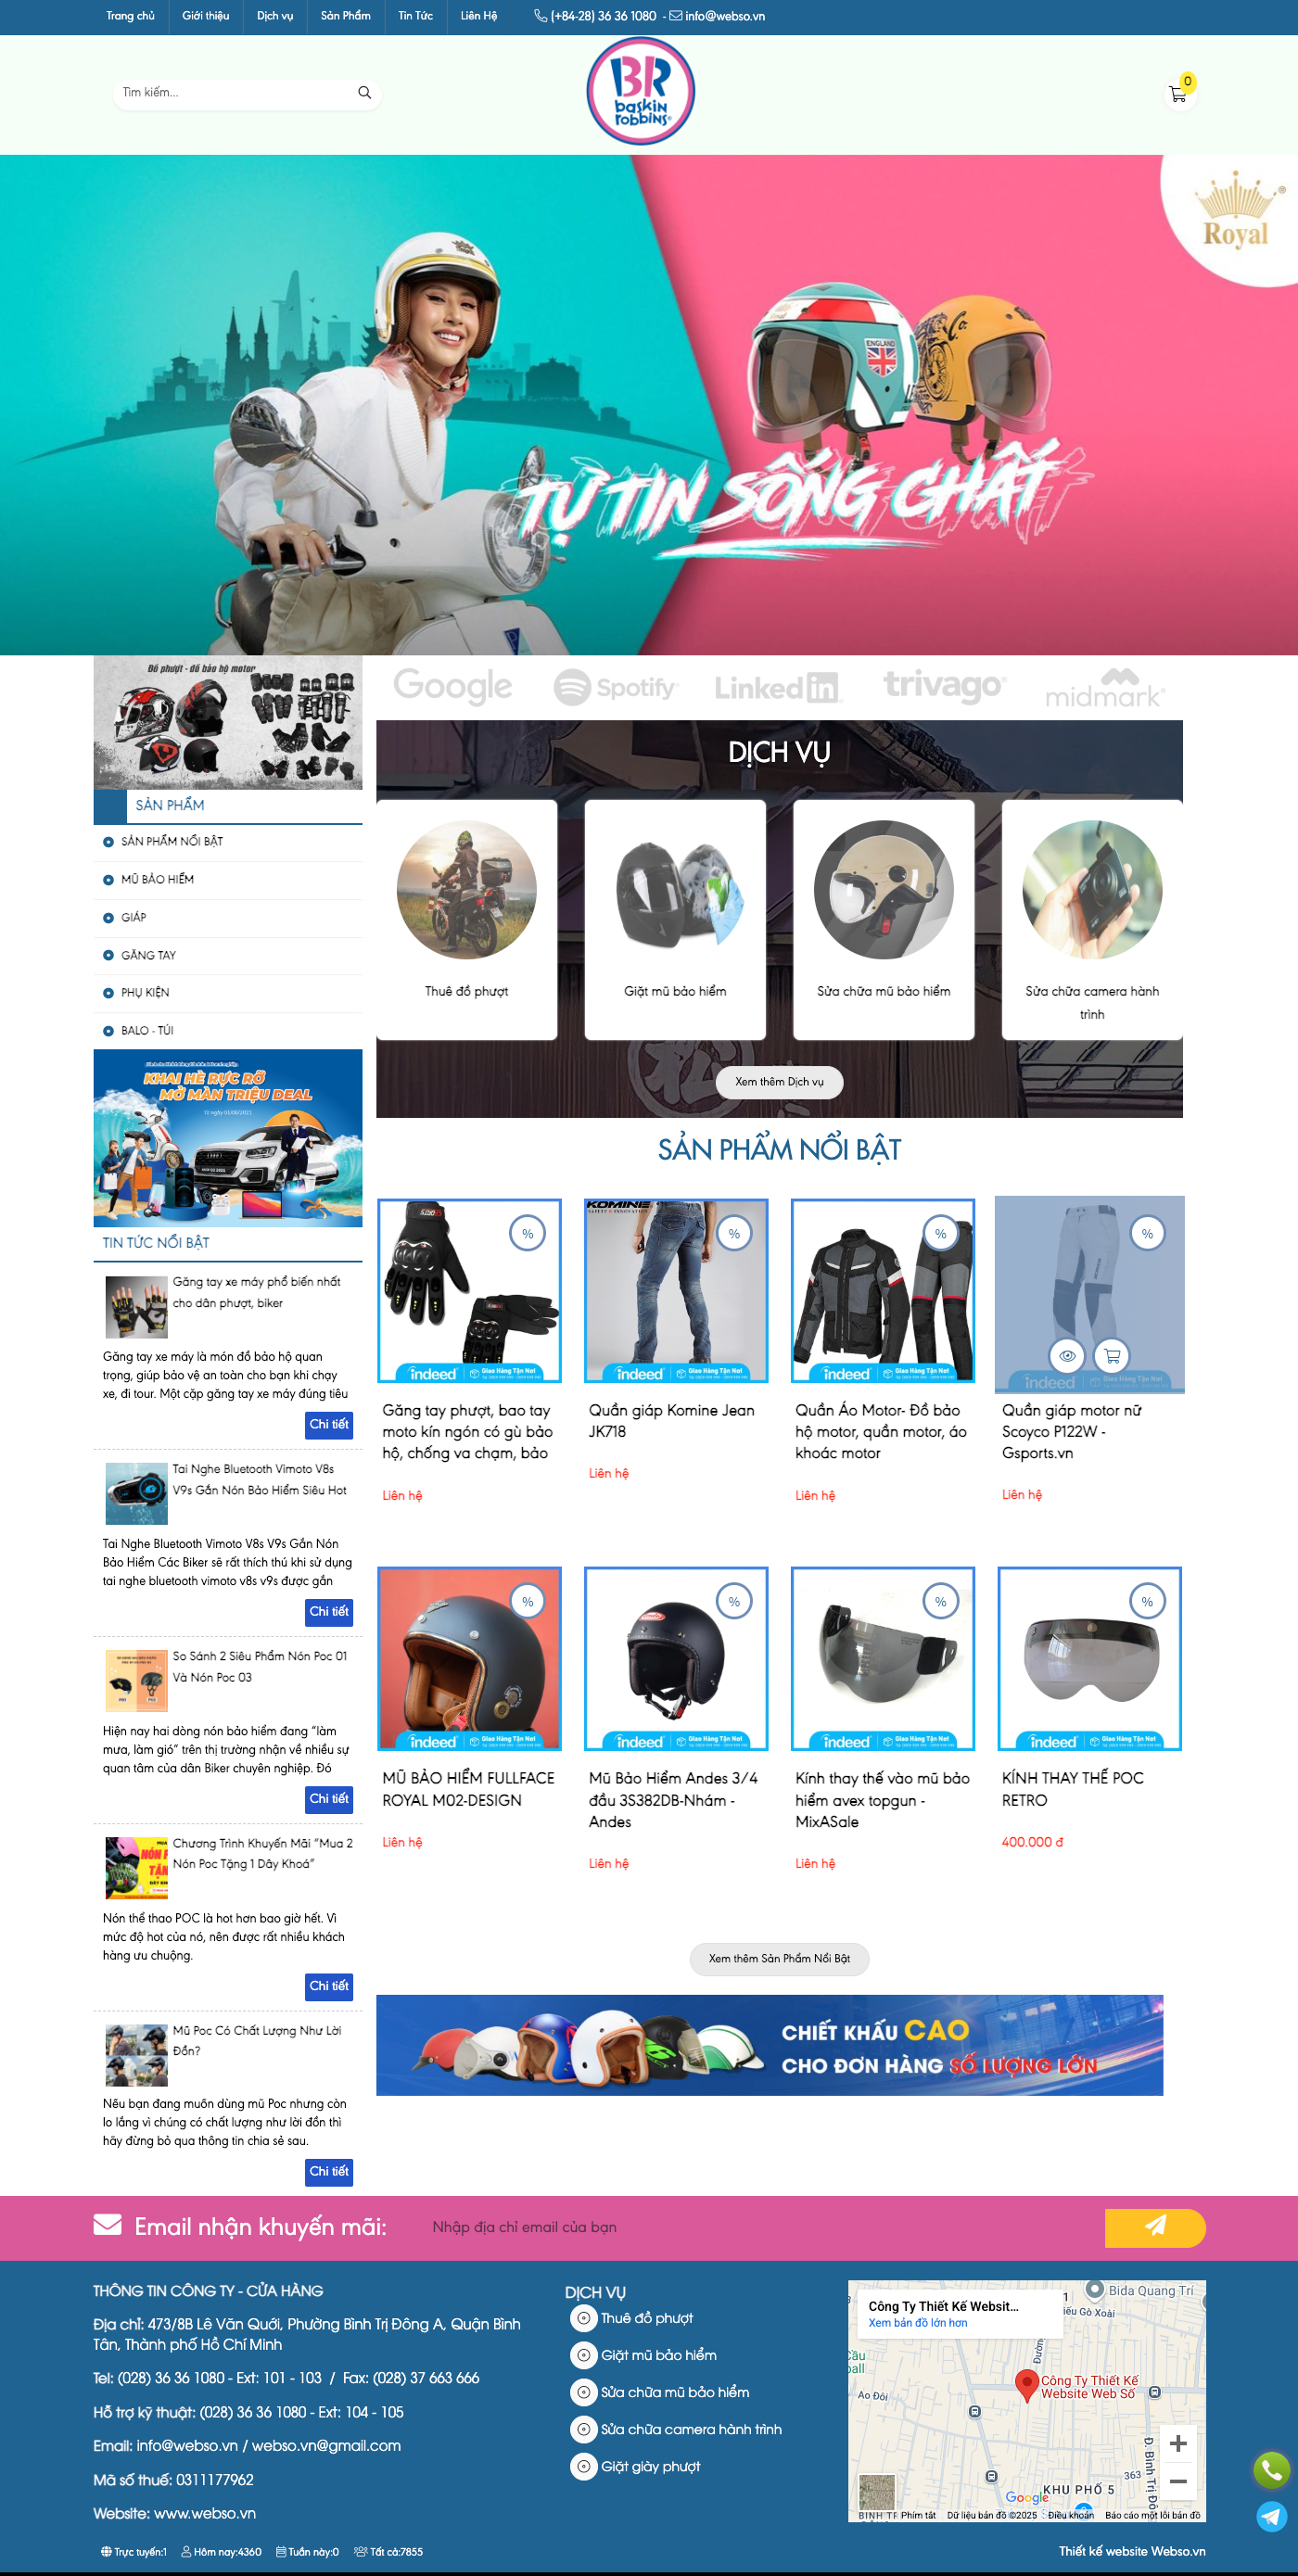This screenshot has width=1298, height=2576.
Task: Open the Dịch vụ top menu item
Action: 275,16
